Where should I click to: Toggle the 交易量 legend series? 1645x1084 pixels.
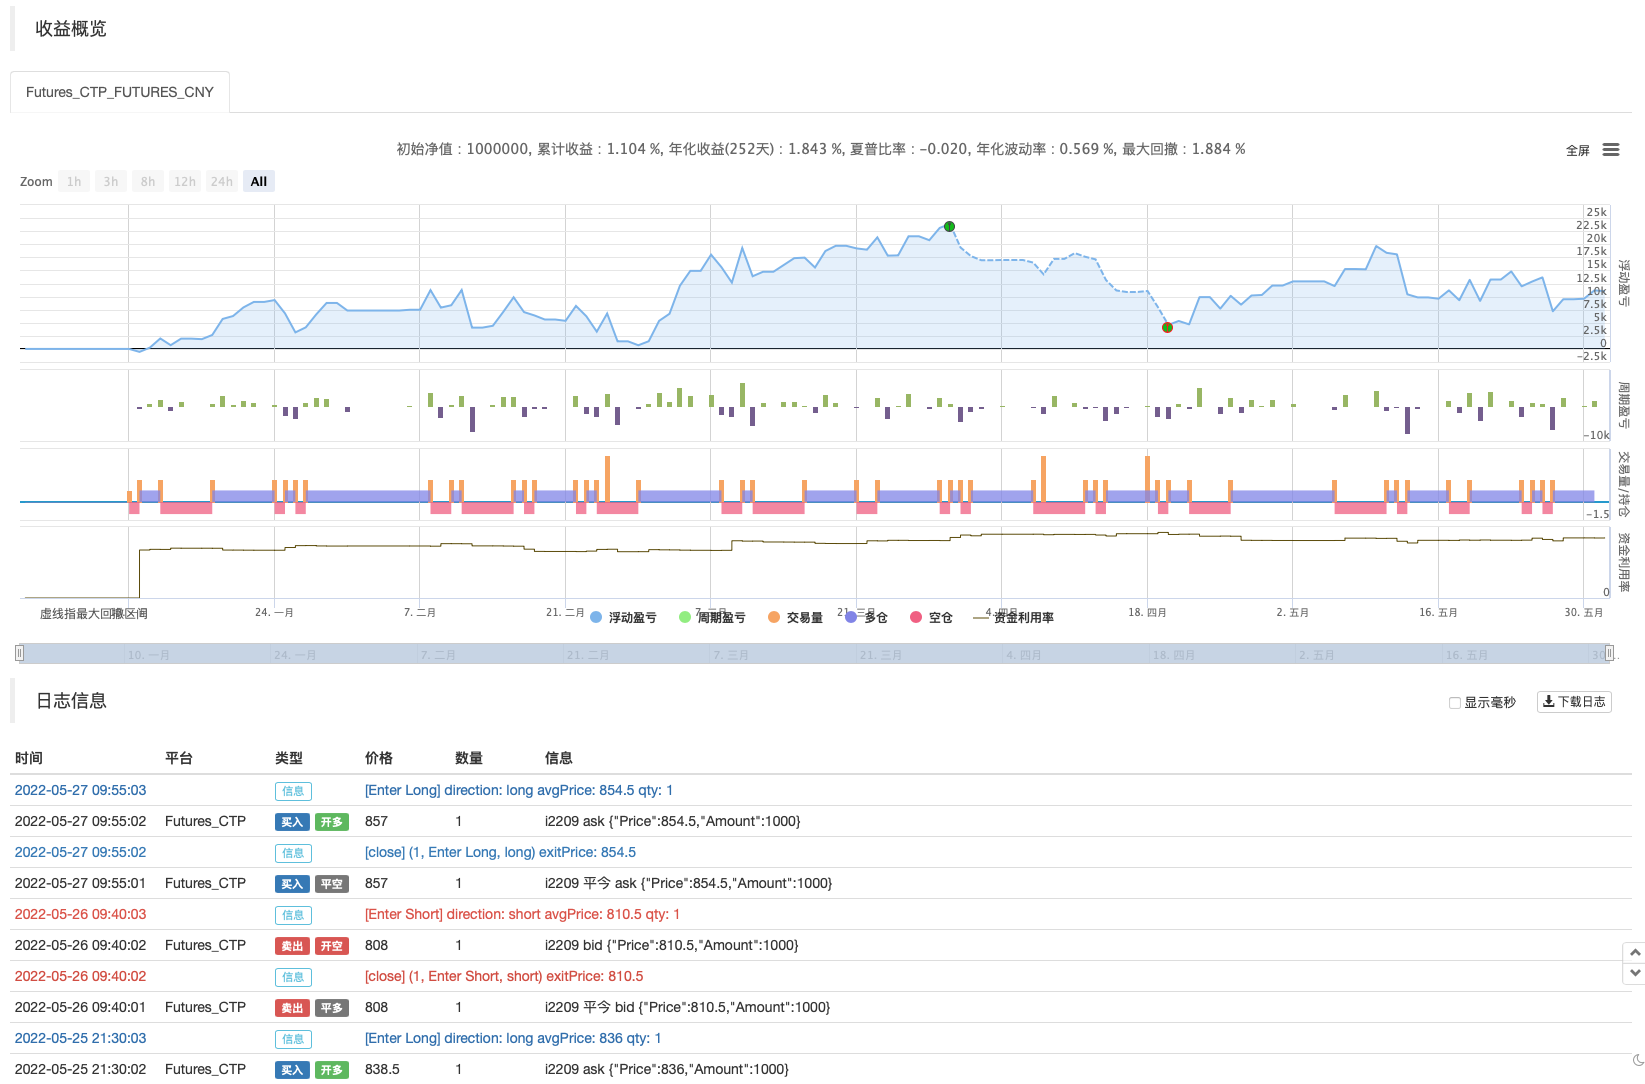pyautogui.click(x=796, y=617)
